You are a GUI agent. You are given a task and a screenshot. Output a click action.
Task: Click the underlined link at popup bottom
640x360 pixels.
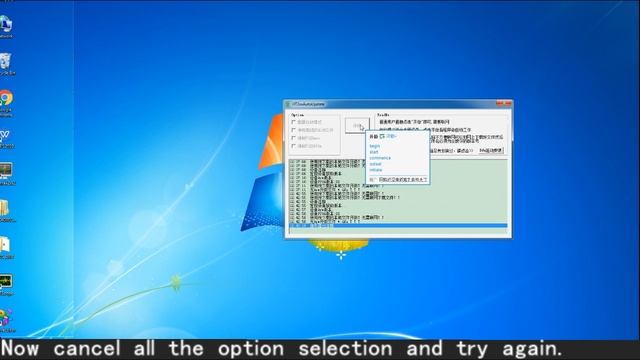click(x=402, y=179)
